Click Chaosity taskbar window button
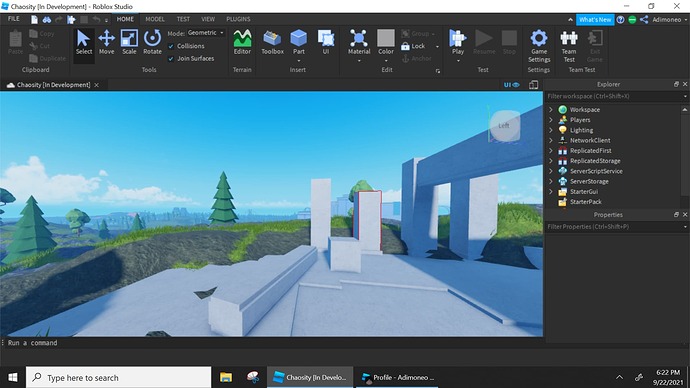 click(310, 377)
